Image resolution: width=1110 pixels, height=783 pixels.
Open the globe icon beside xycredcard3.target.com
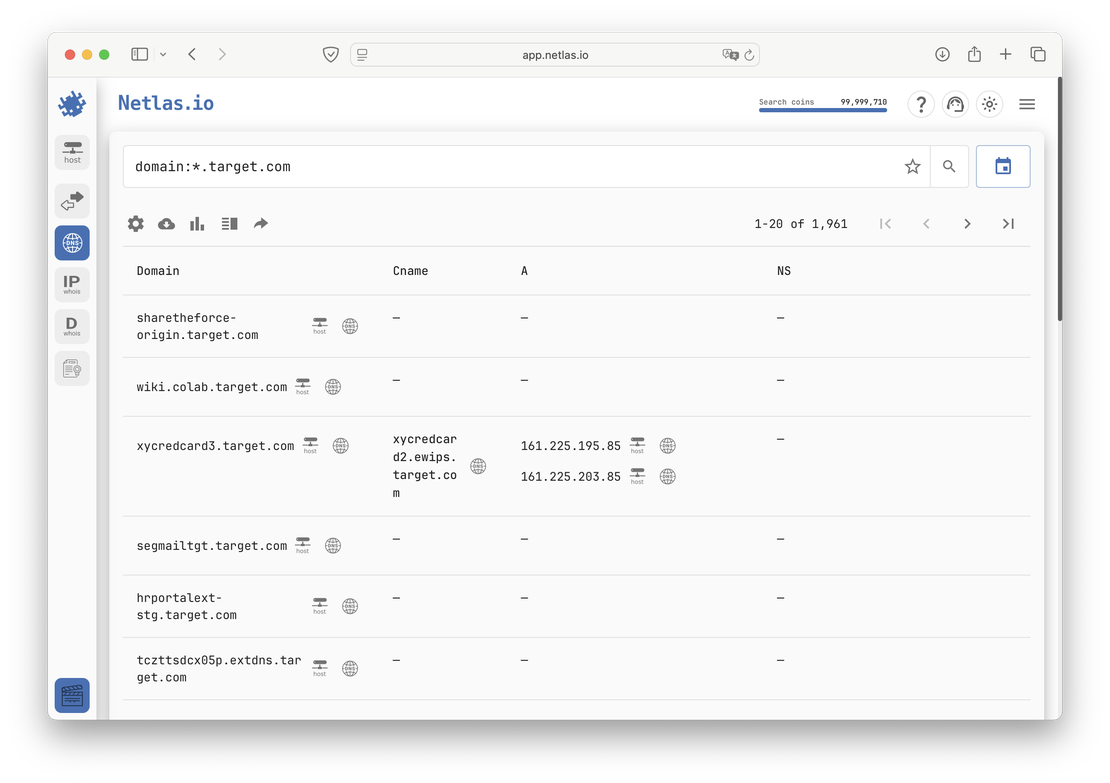tap(340, 445)
